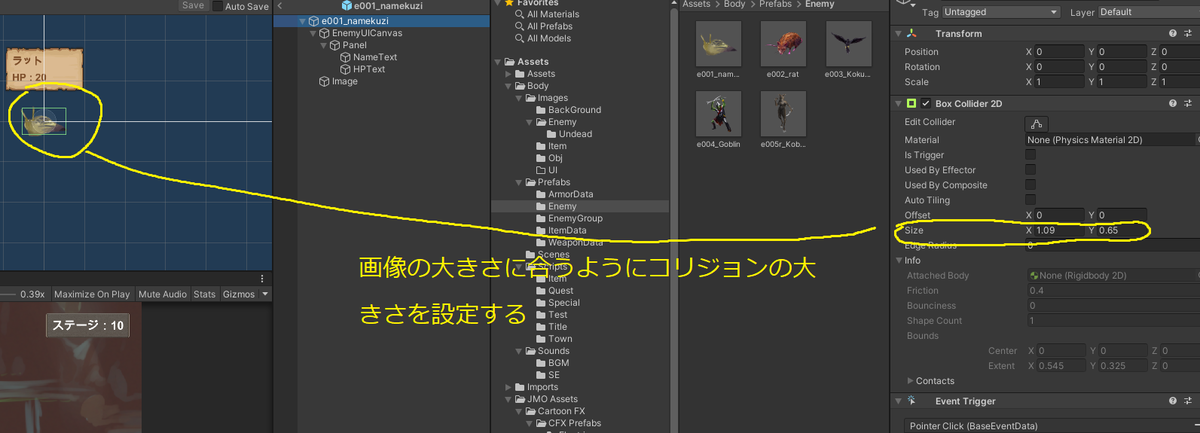The image size is (1200, 433).
Task: Open the Enemy folder under Prefabs
Action: [562, 206]
